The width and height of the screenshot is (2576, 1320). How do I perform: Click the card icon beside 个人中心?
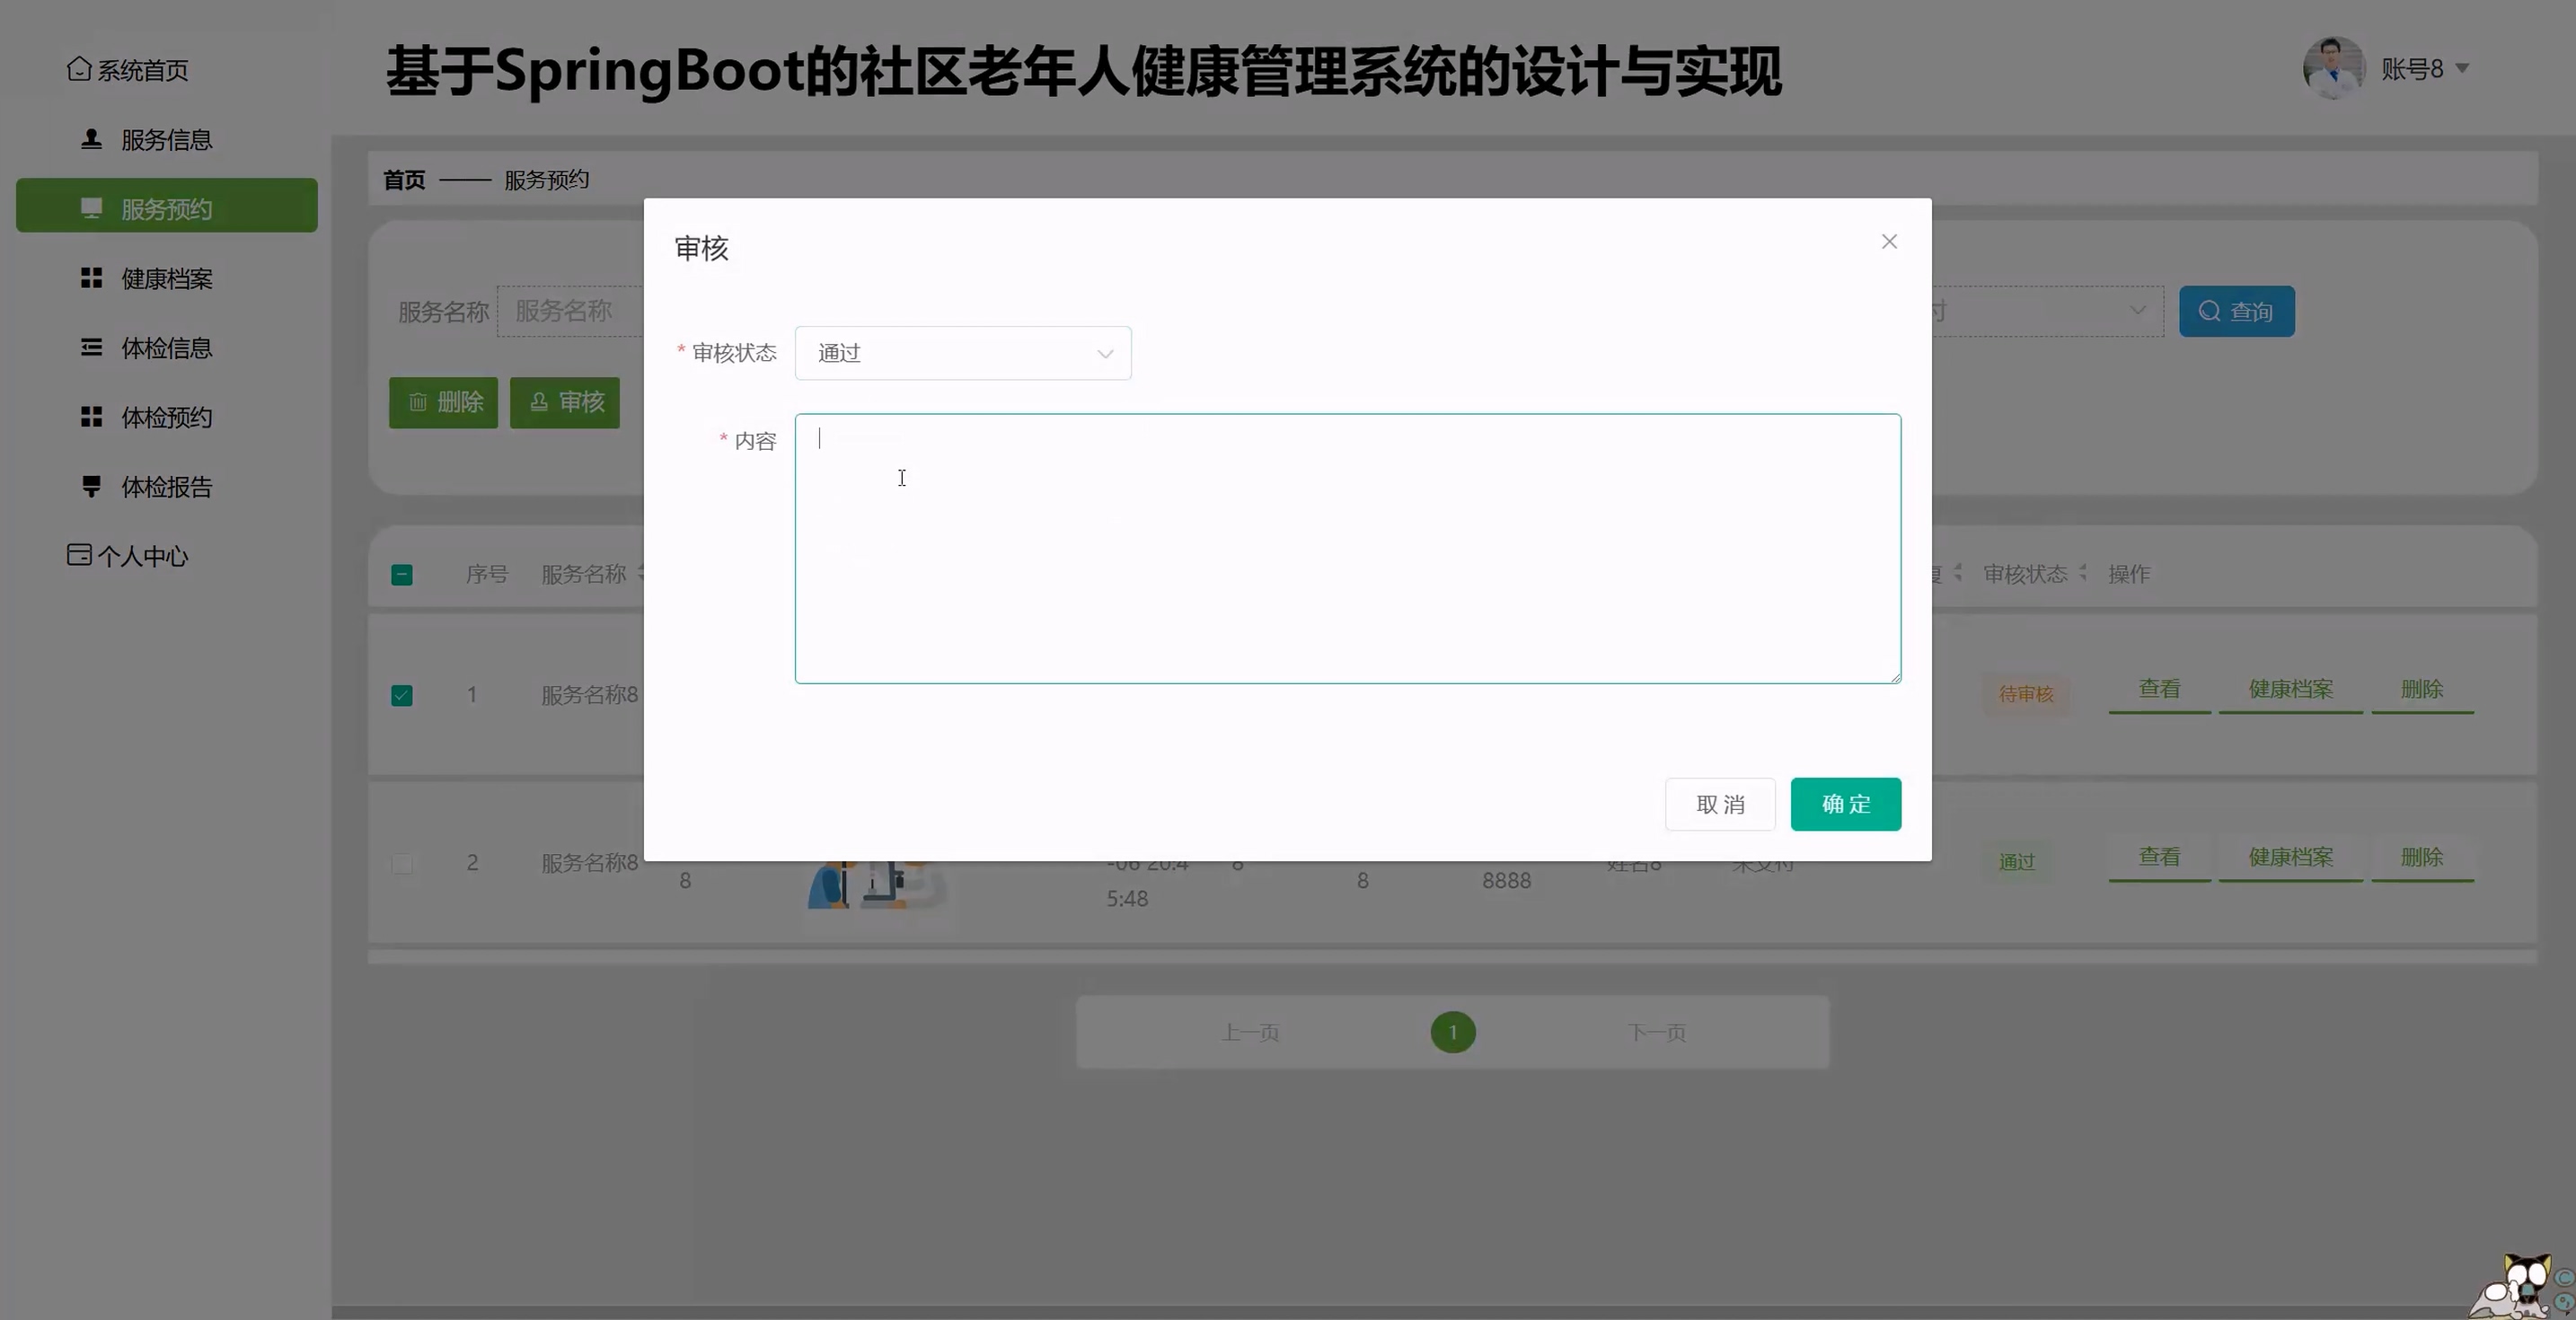click(x=79, y=555)
